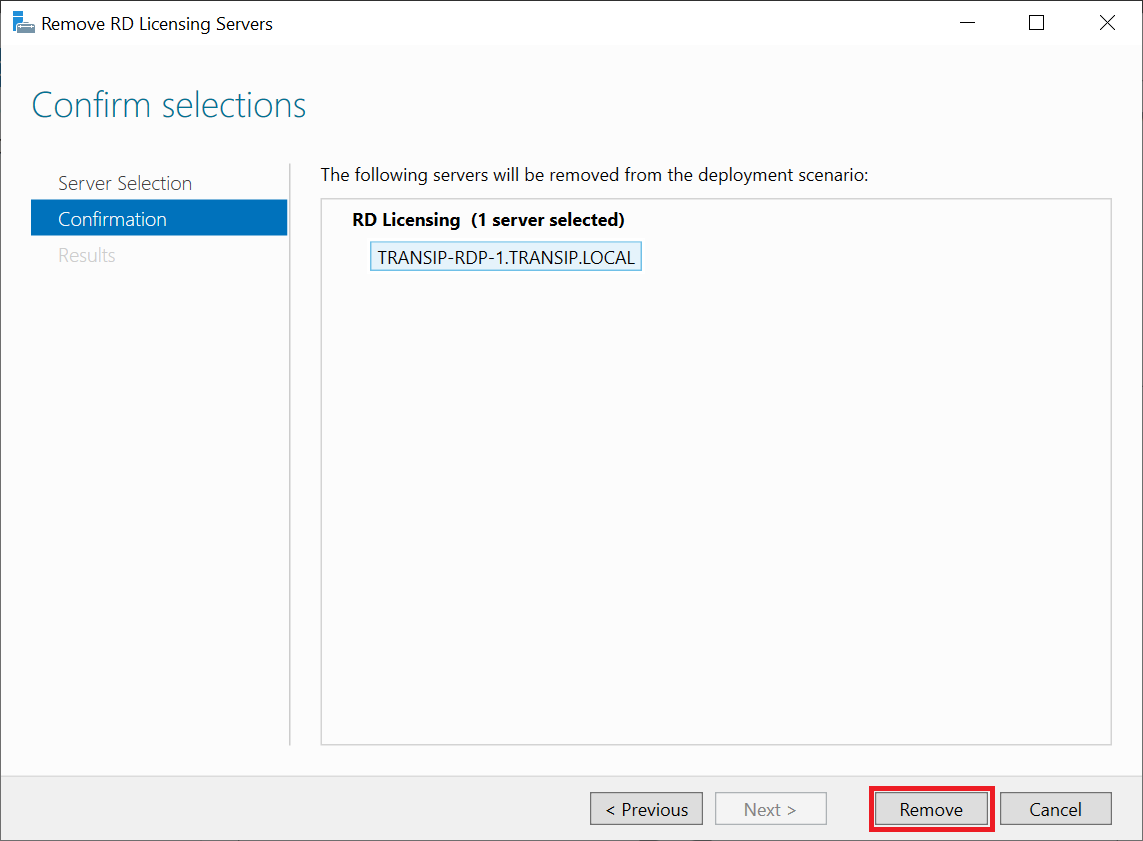Select the Confirmation step in sidebar

pyautogui.click(x=159, y=218)
